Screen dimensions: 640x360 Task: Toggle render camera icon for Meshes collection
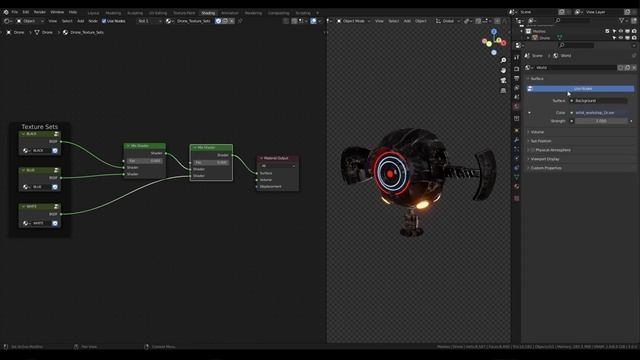click(x=634, y=31)
